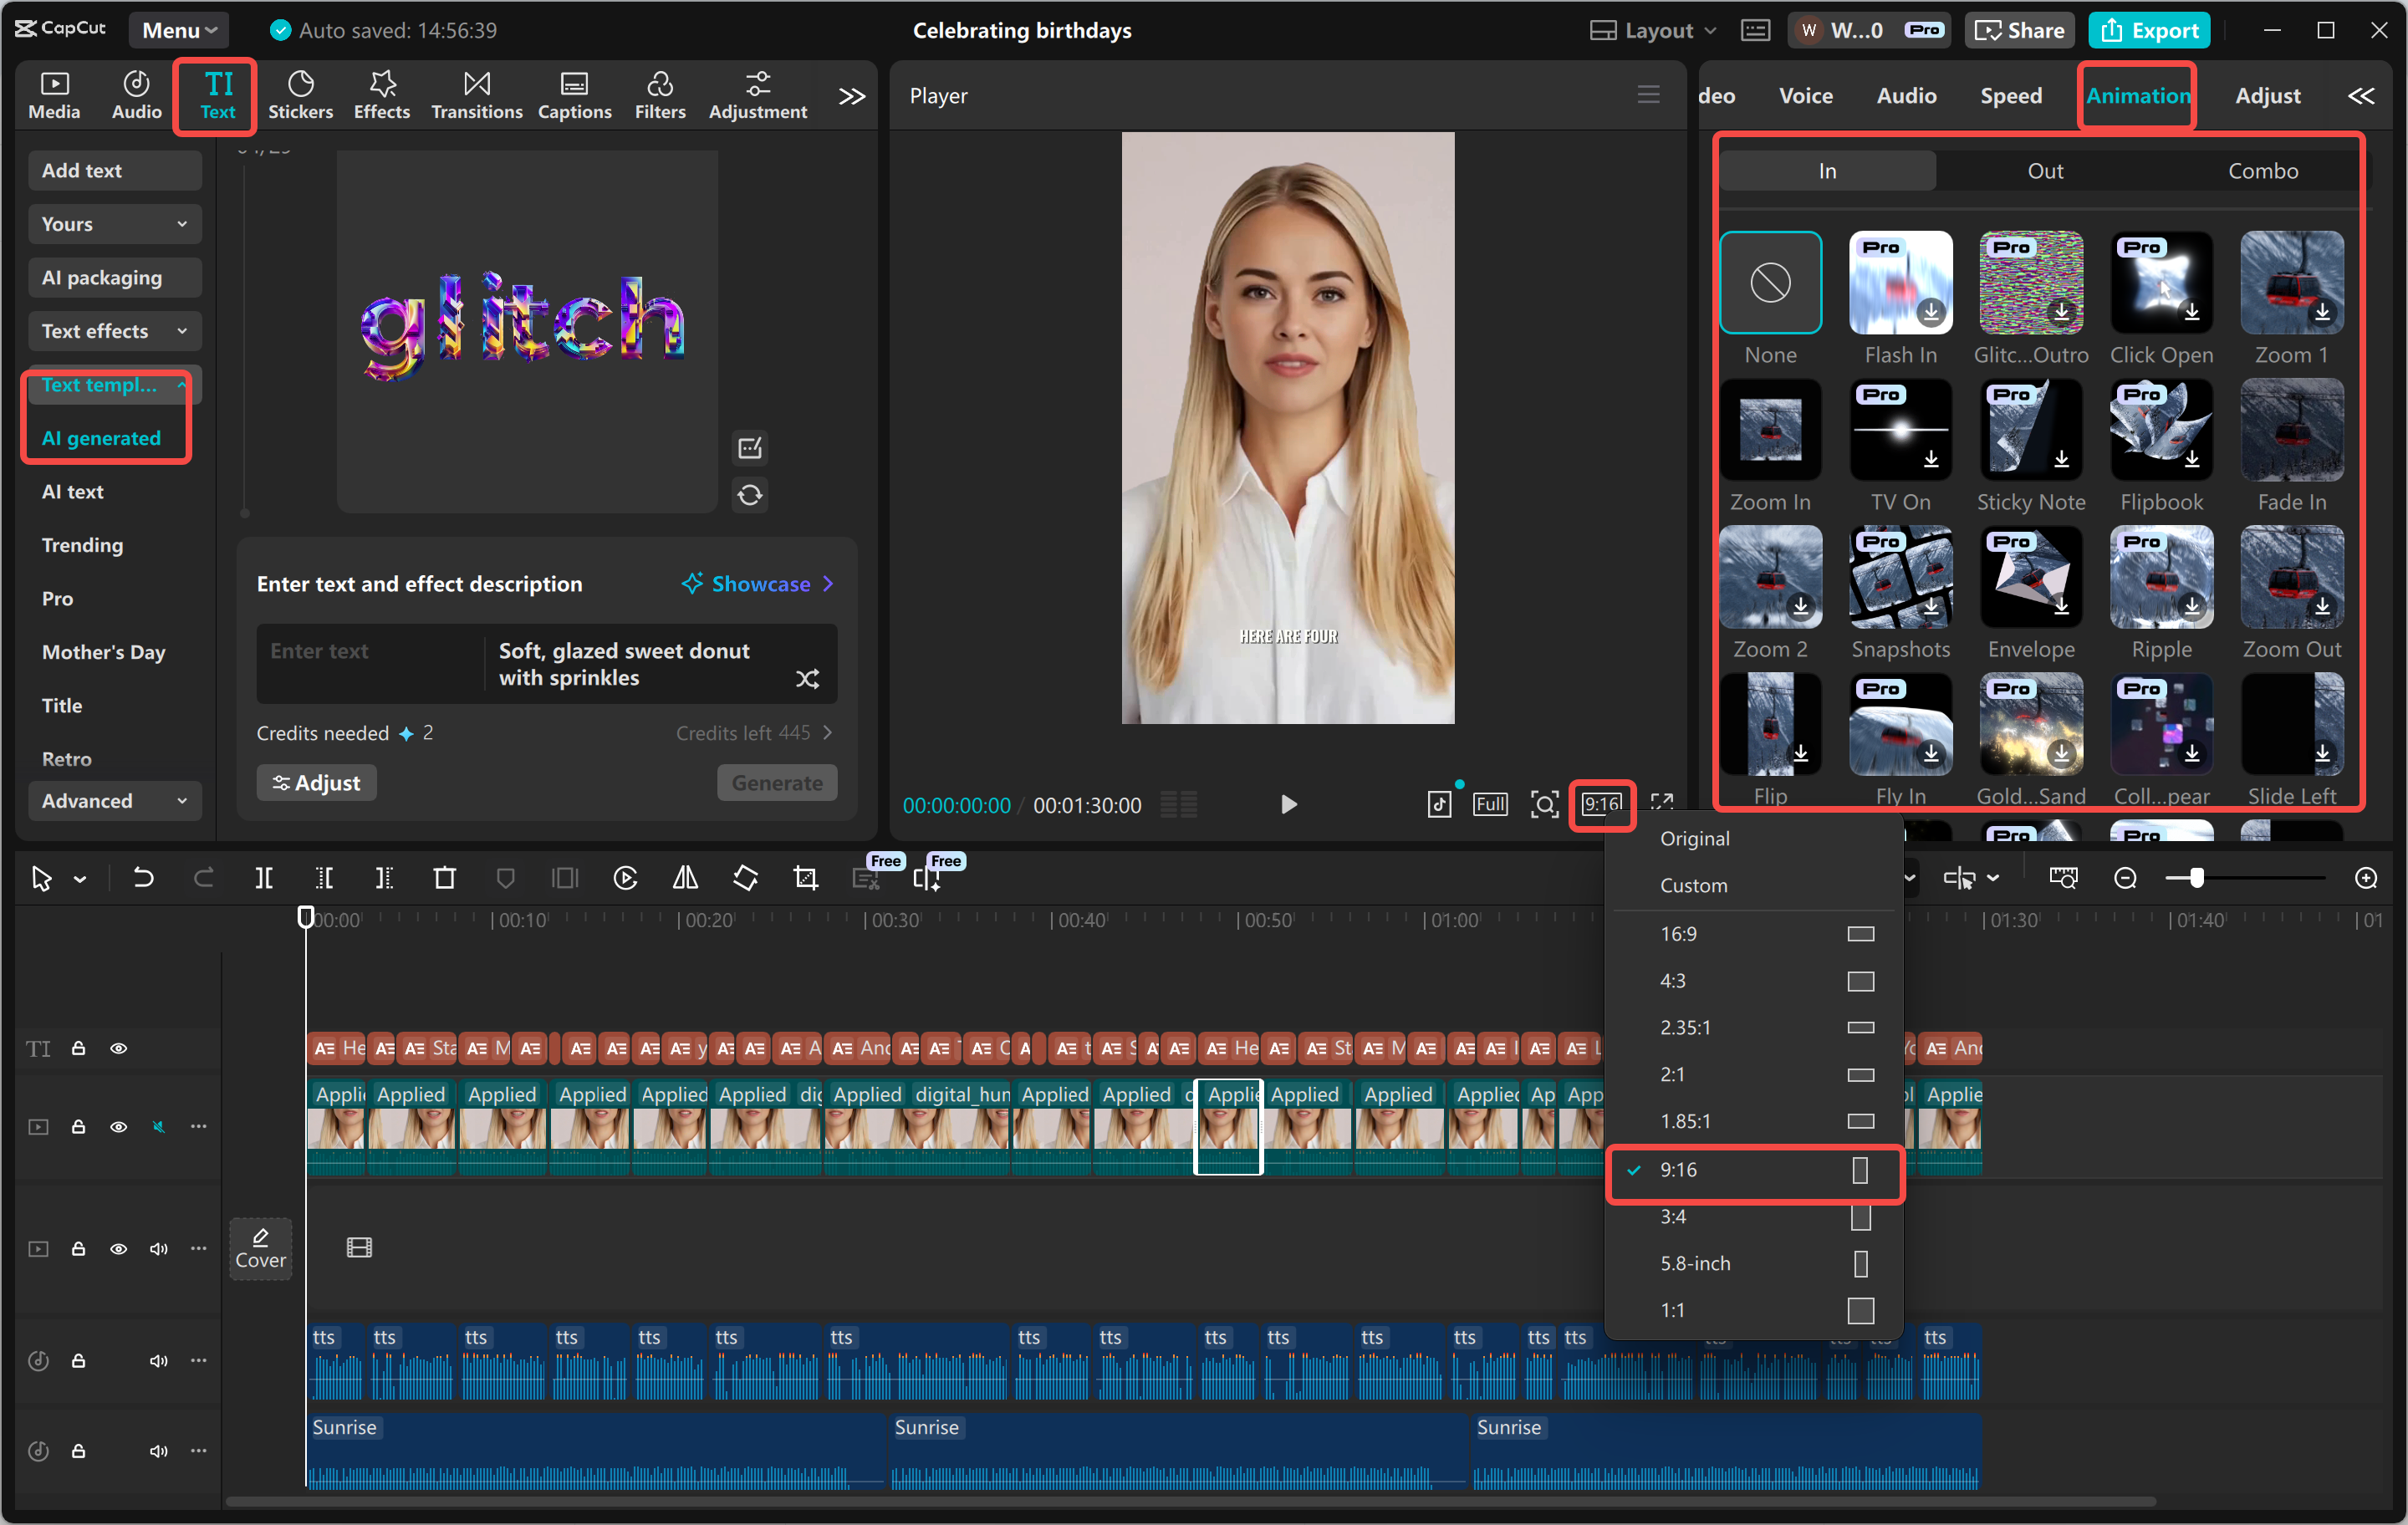
Task: Open the Combo animations tab
Action: pos(2263,170)
